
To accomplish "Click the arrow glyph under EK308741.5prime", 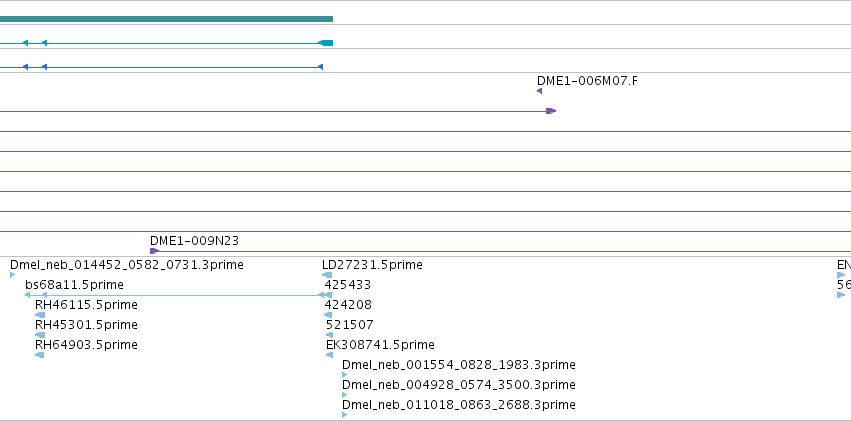I will pos(329,355).
